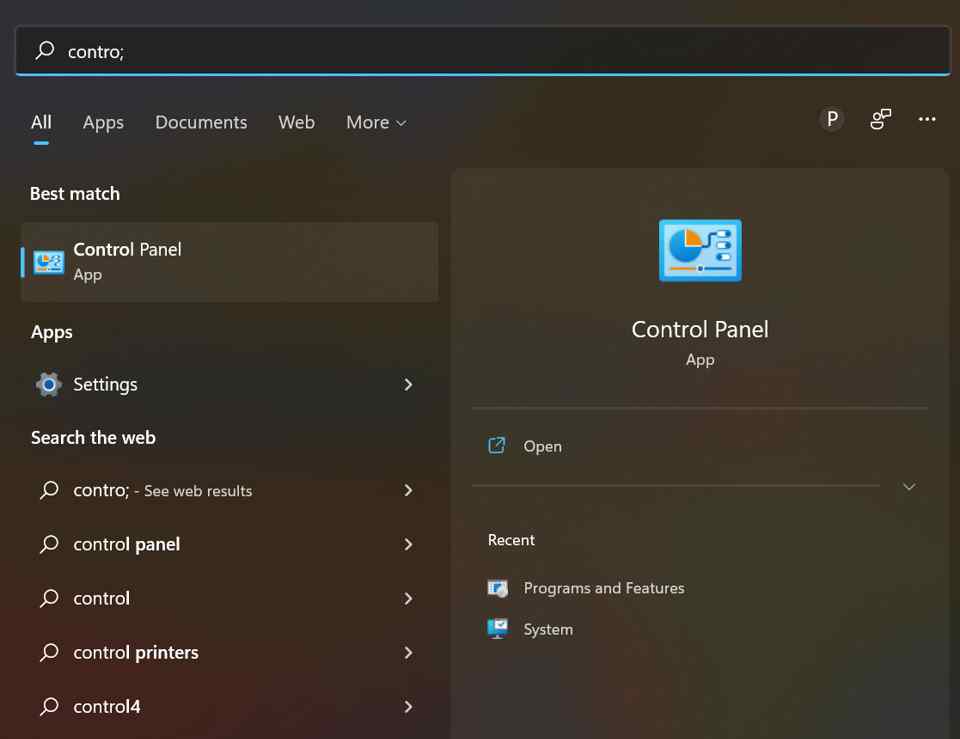Click the Open external-link icon
The image size is (960, 739).
(497, 445)
